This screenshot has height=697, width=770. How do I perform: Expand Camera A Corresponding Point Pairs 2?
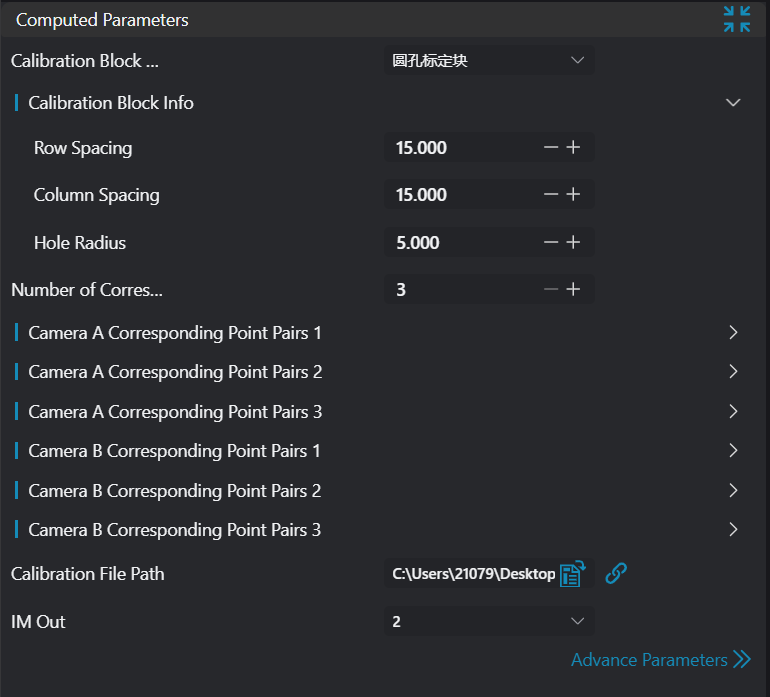pyautogui.click(x=733, y=372)
